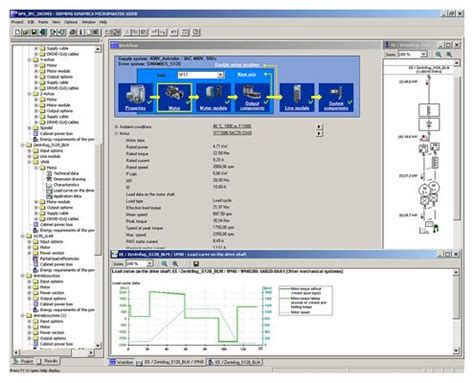Viewport: 474px width, 383px height.
Task: Collapse the Zentrifug_S120_BLM tree node
Action: (x=23, y=145)
